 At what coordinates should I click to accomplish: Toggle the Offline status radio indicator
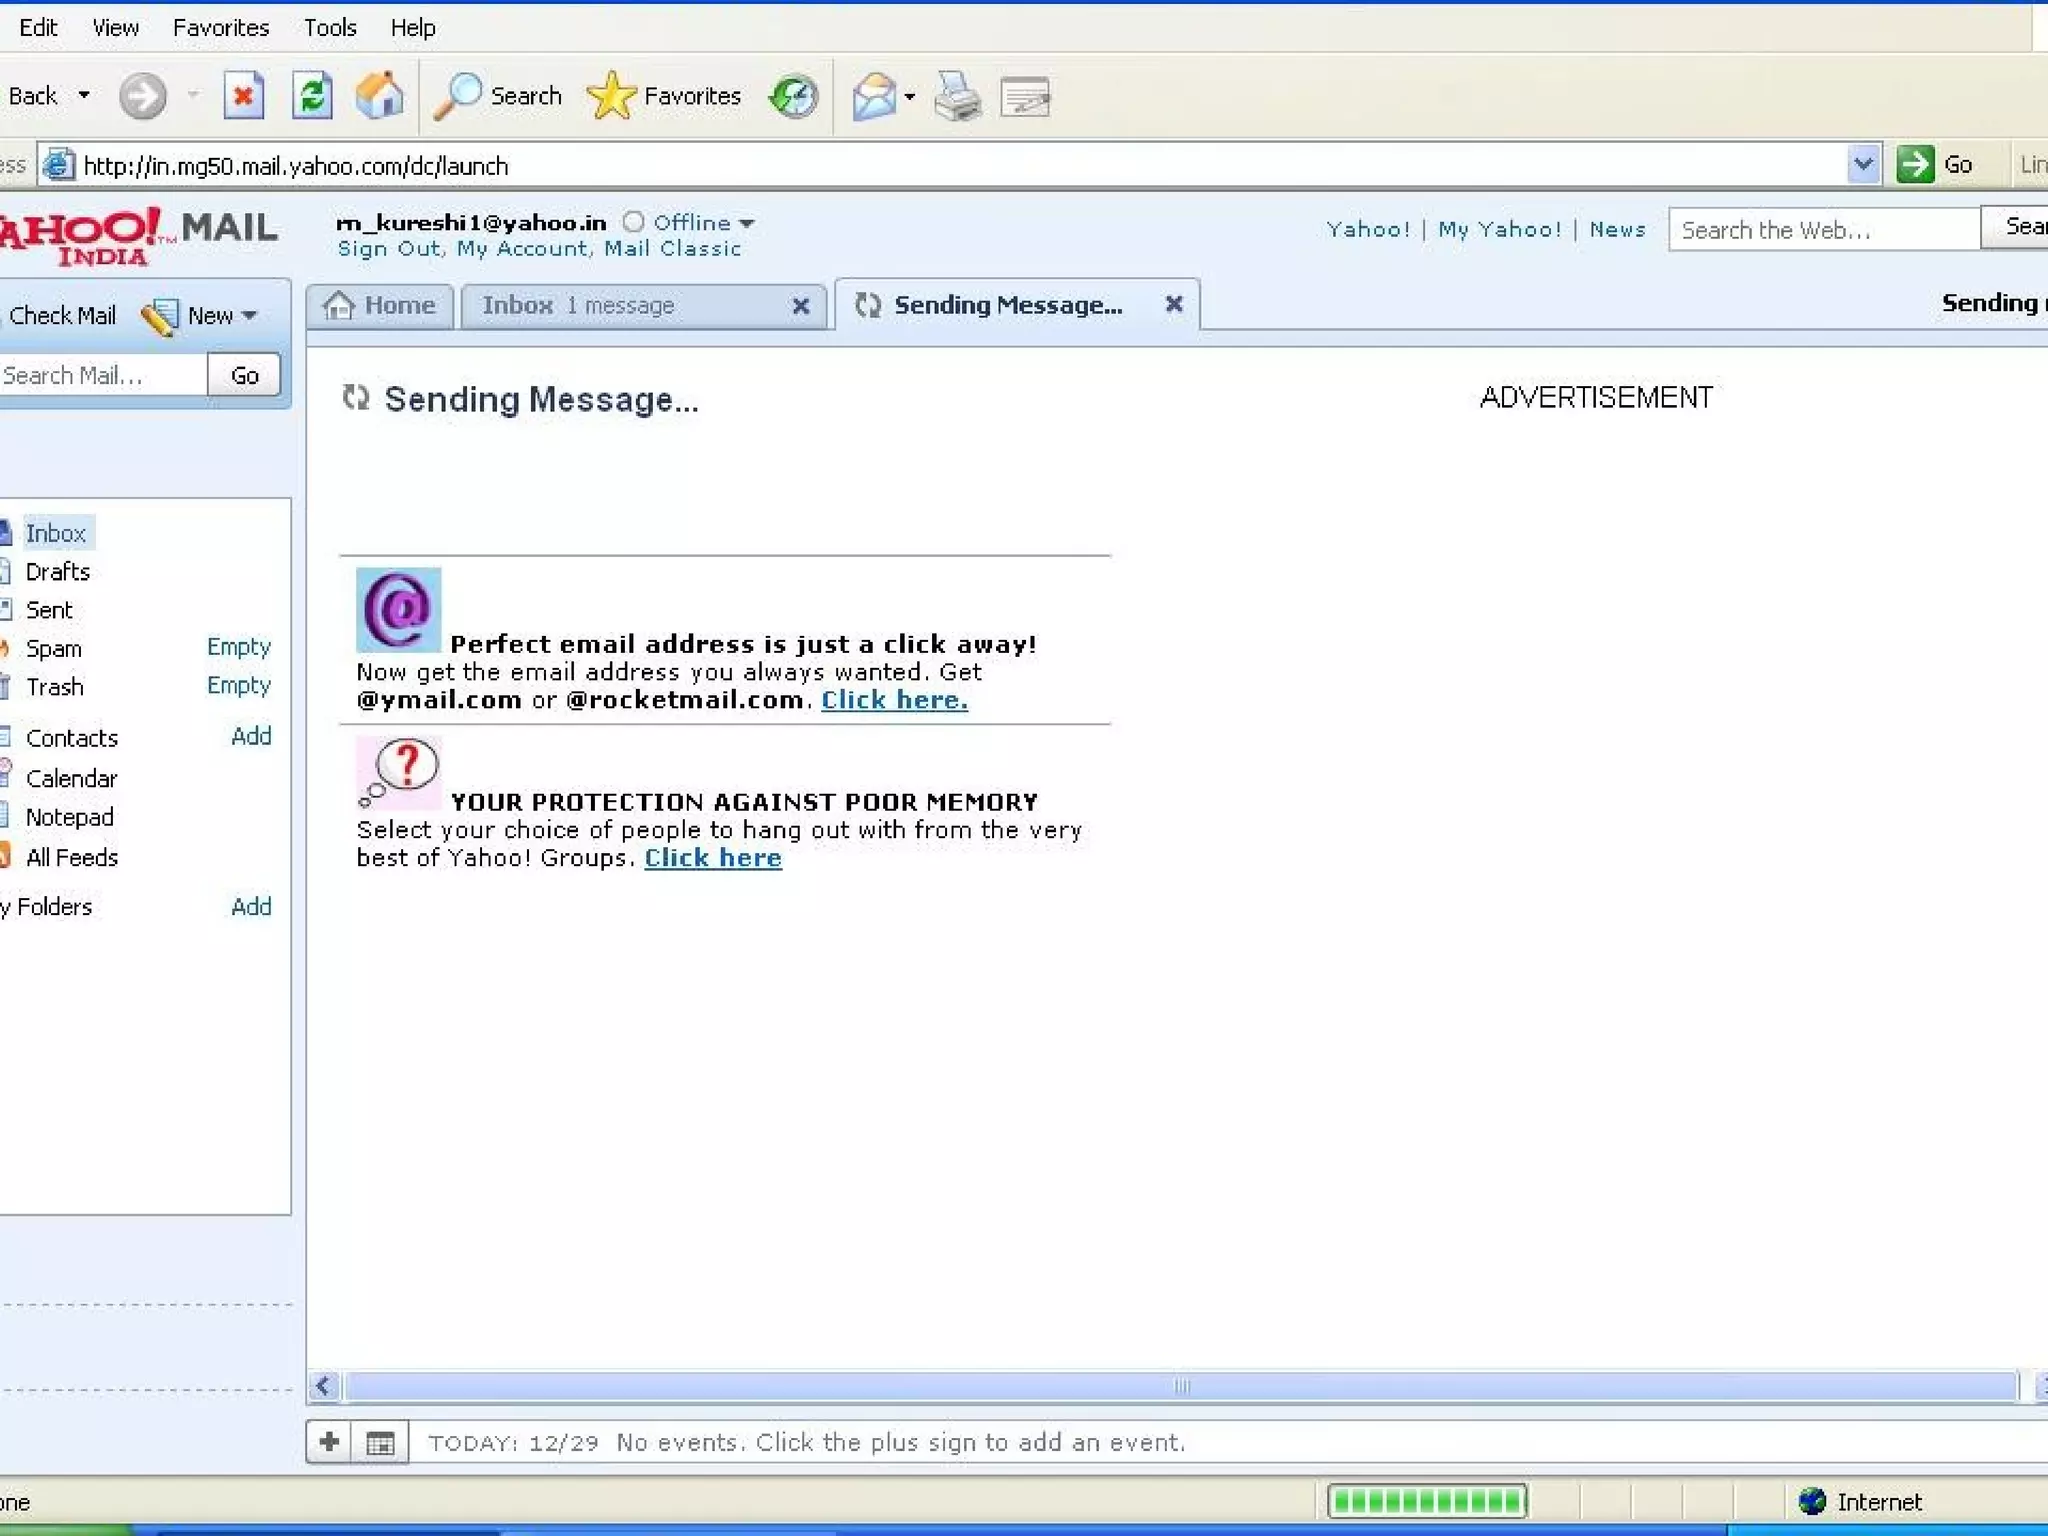633,222
